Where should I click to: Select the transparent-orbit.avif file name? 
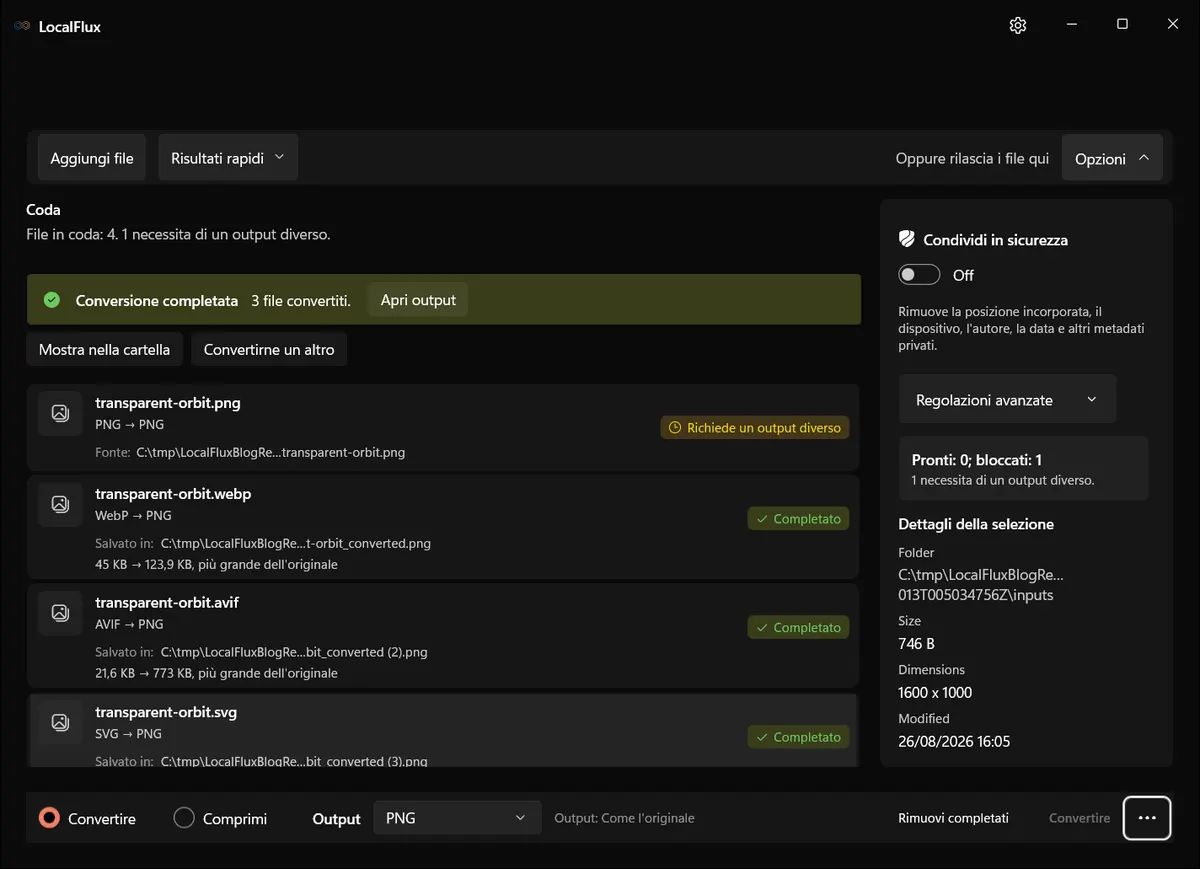tap(167, 603)
